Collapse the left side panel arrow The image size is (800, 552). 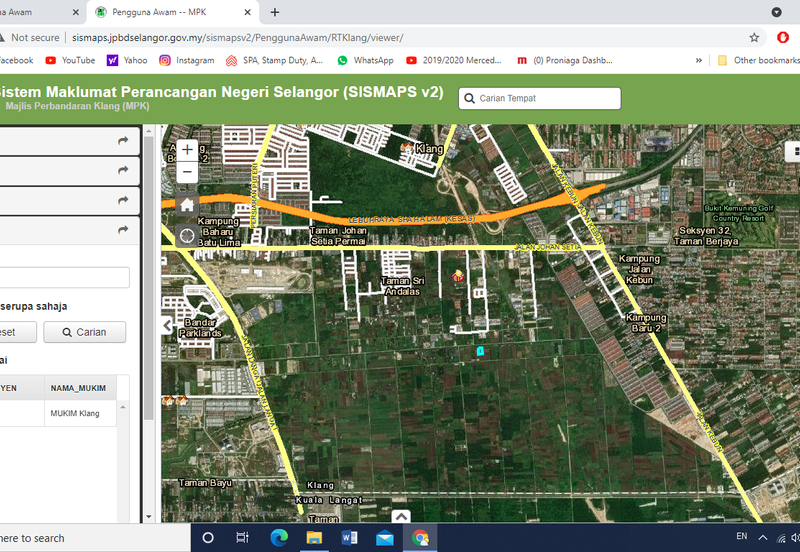pos(168,325)
